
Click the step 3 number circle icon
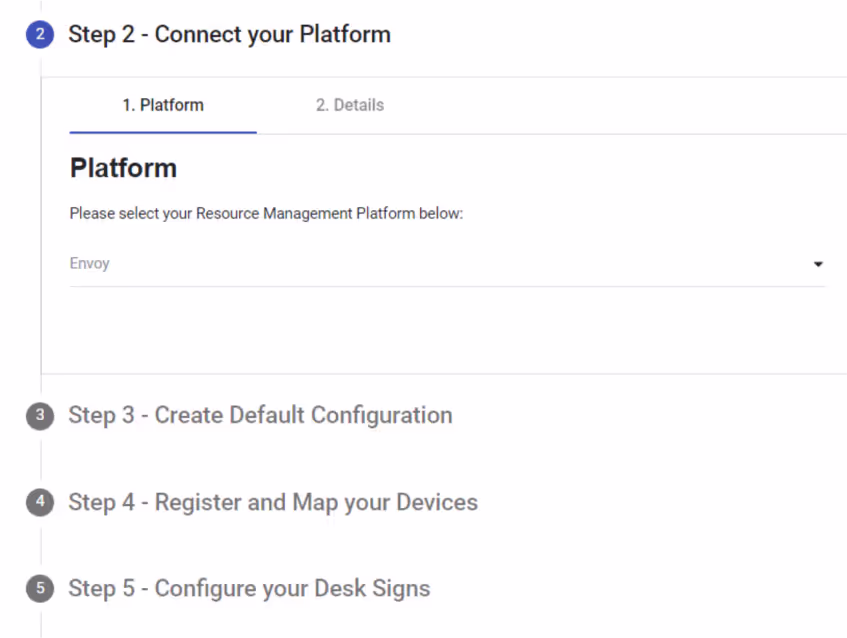[40, 416]
